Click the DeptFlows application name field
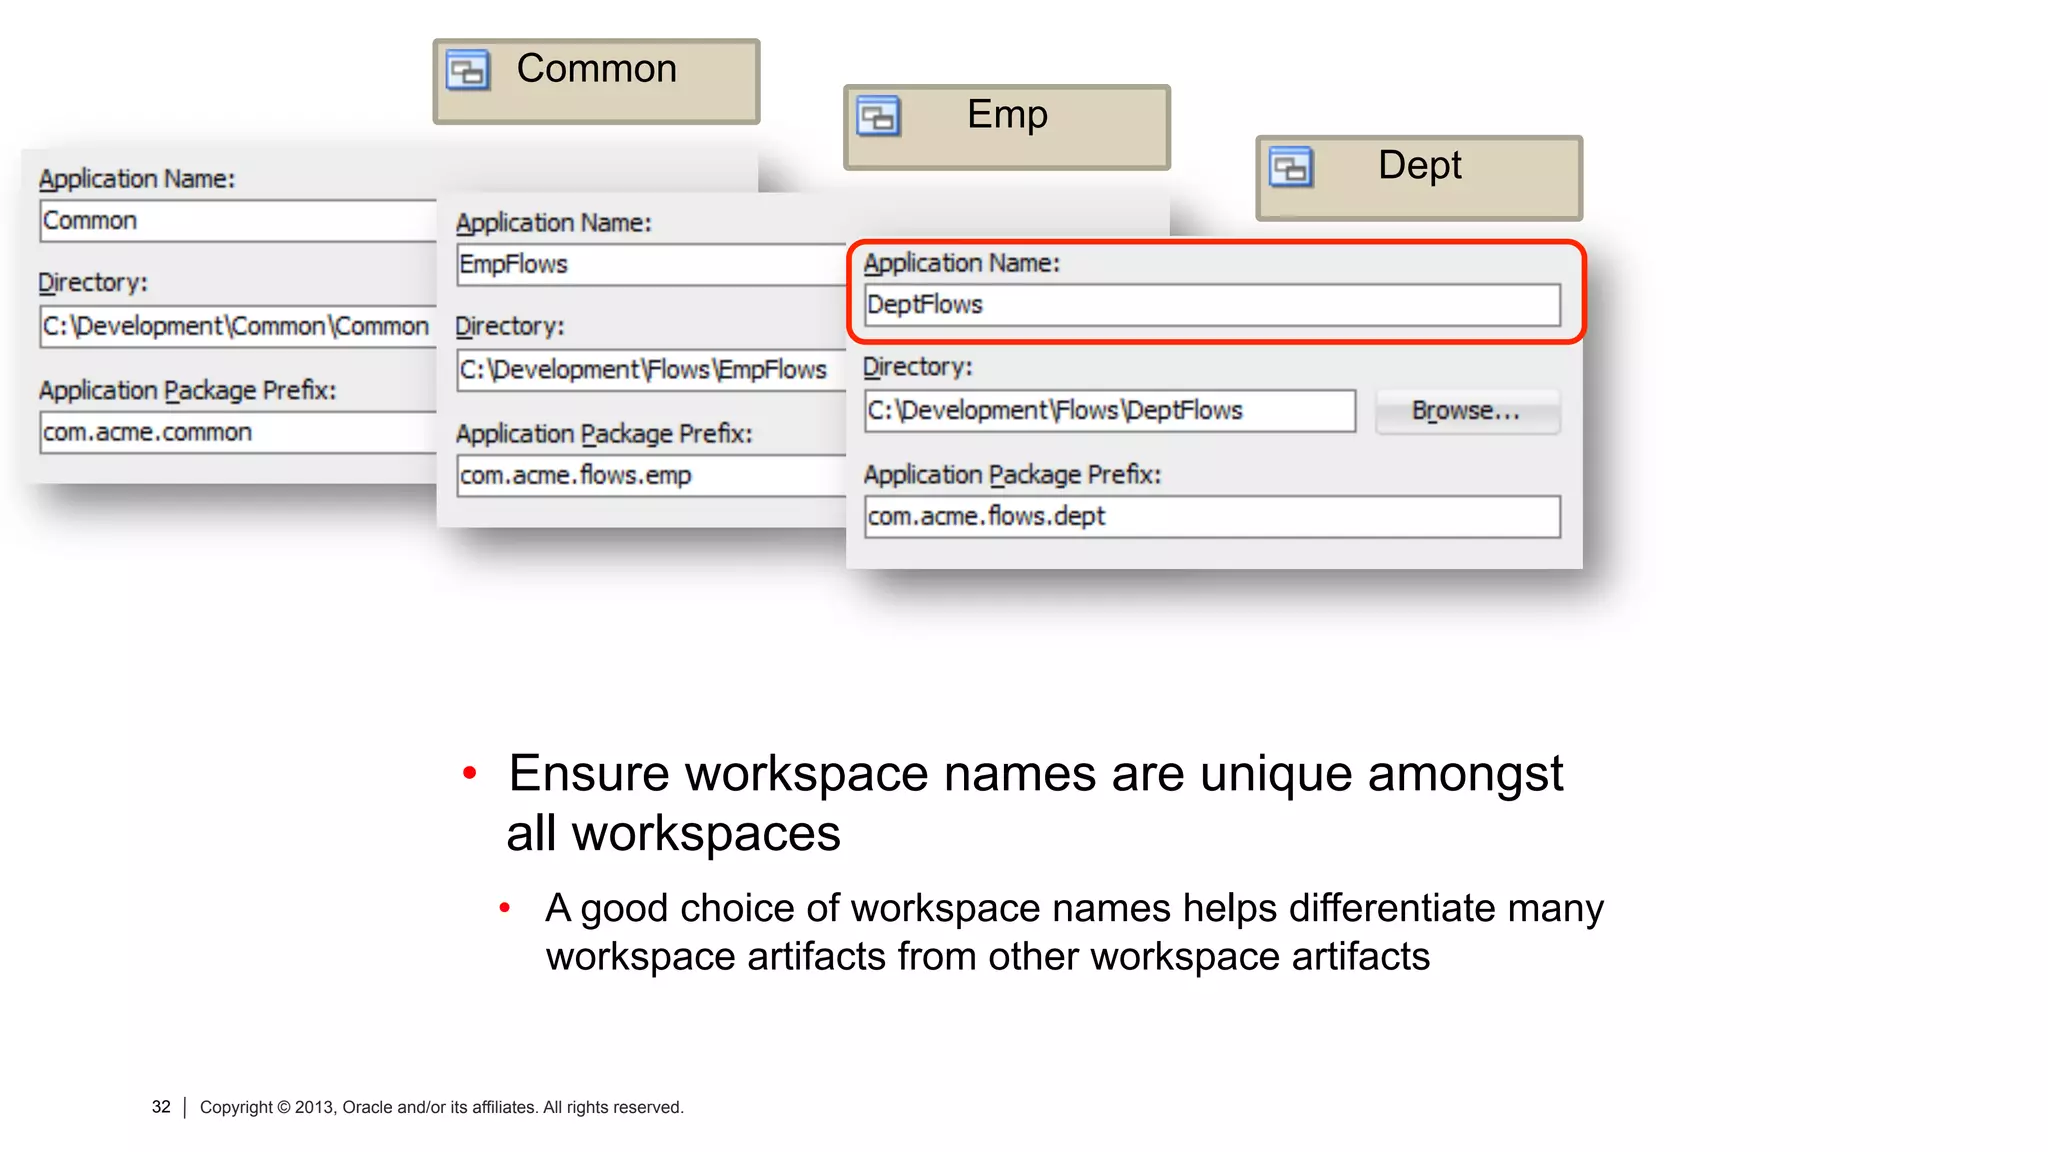Image resolution: width=2048 pixels, height=1152 pixels. tap(1212, 305)
